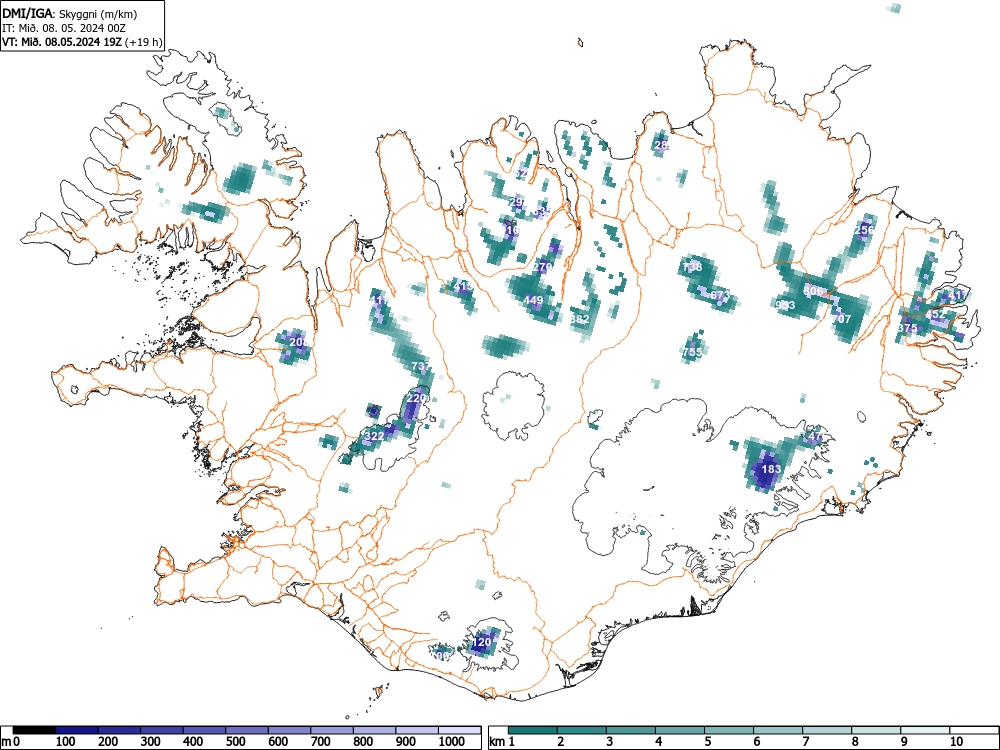This screenshot has height=750, width=1000.
Task: Click the '220' visibility label
Action: 416,398
